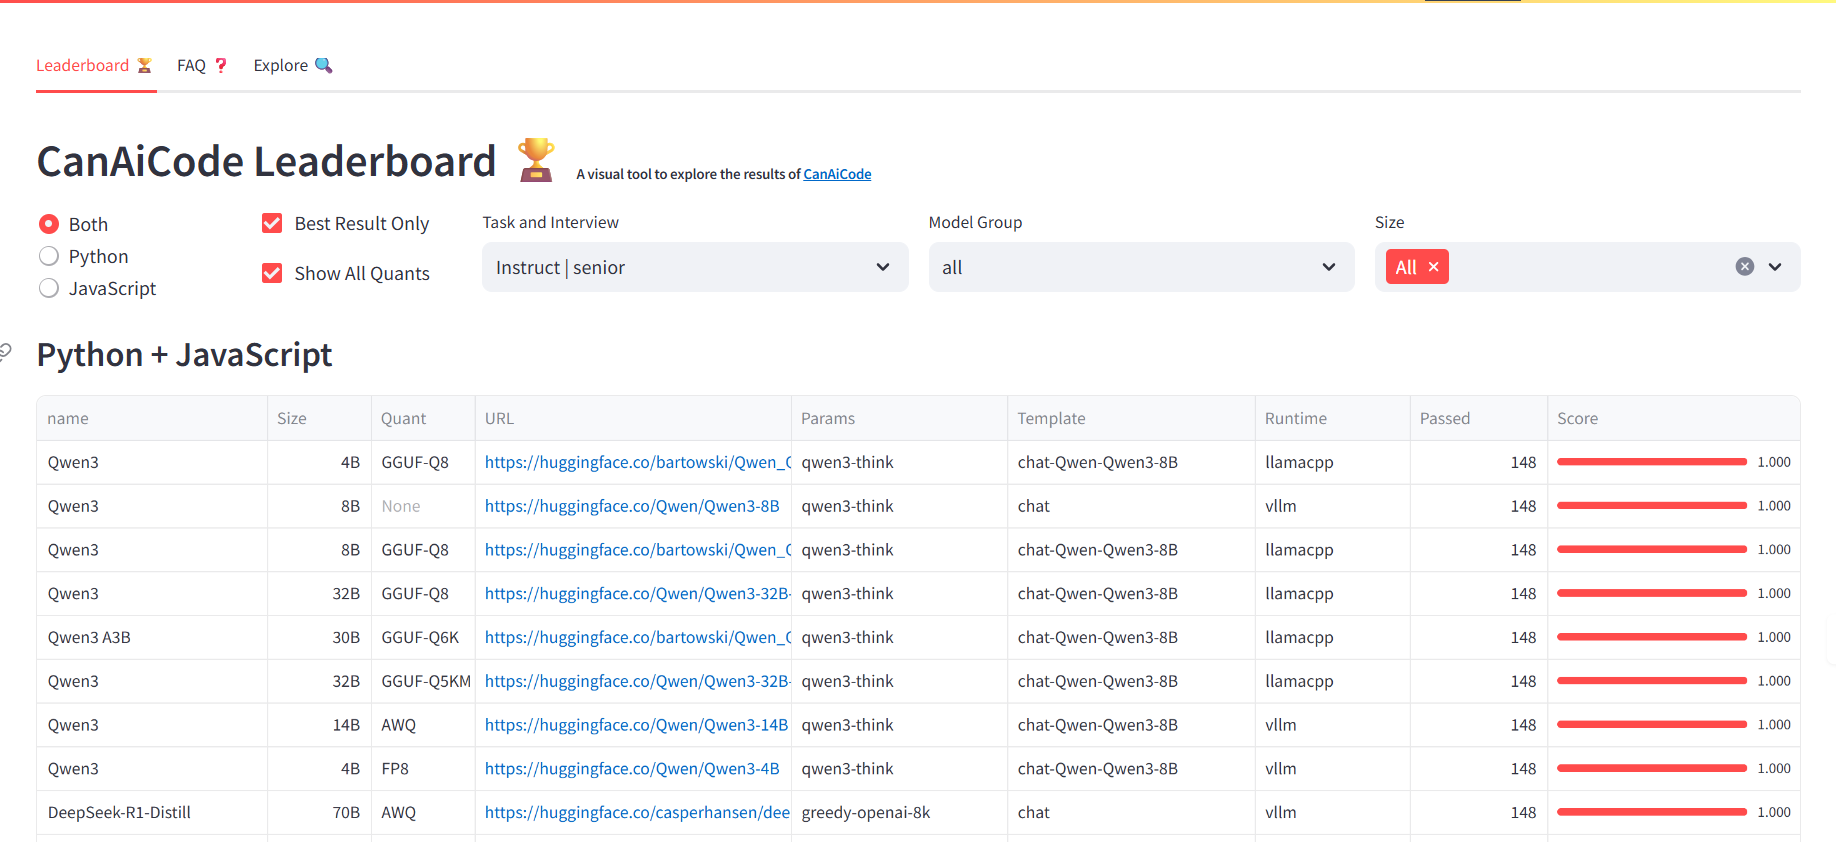Open the Leaderboard tab
Viewport: 1836px width, 842px height.
point(94,65)
